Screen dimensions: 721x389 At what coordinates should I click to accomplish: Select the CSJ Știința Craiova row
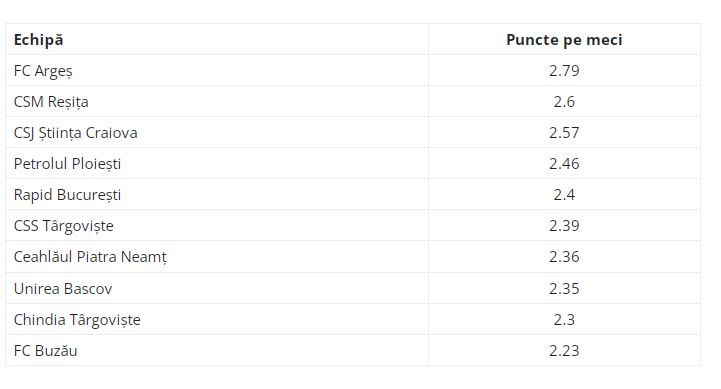(x=353, y=132)
